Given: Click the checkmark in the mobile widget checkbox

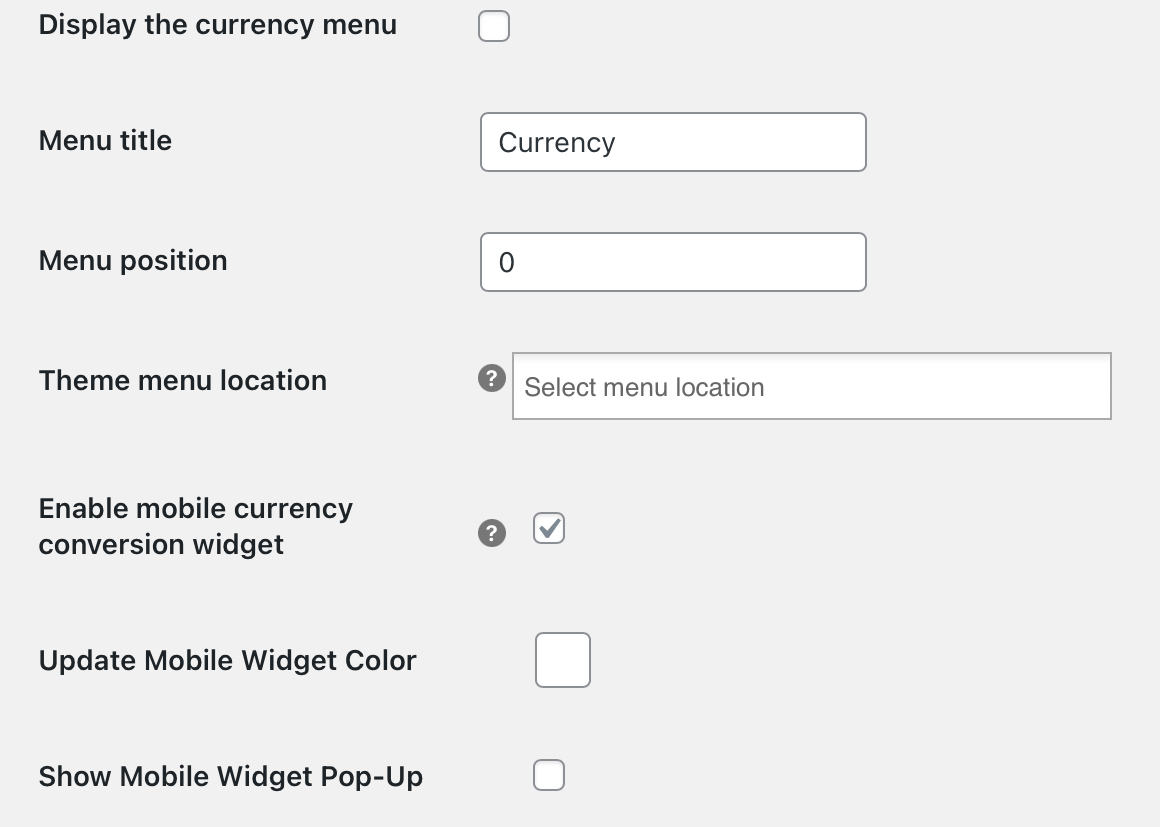Looking at the screenshot, I should point(549,527).
